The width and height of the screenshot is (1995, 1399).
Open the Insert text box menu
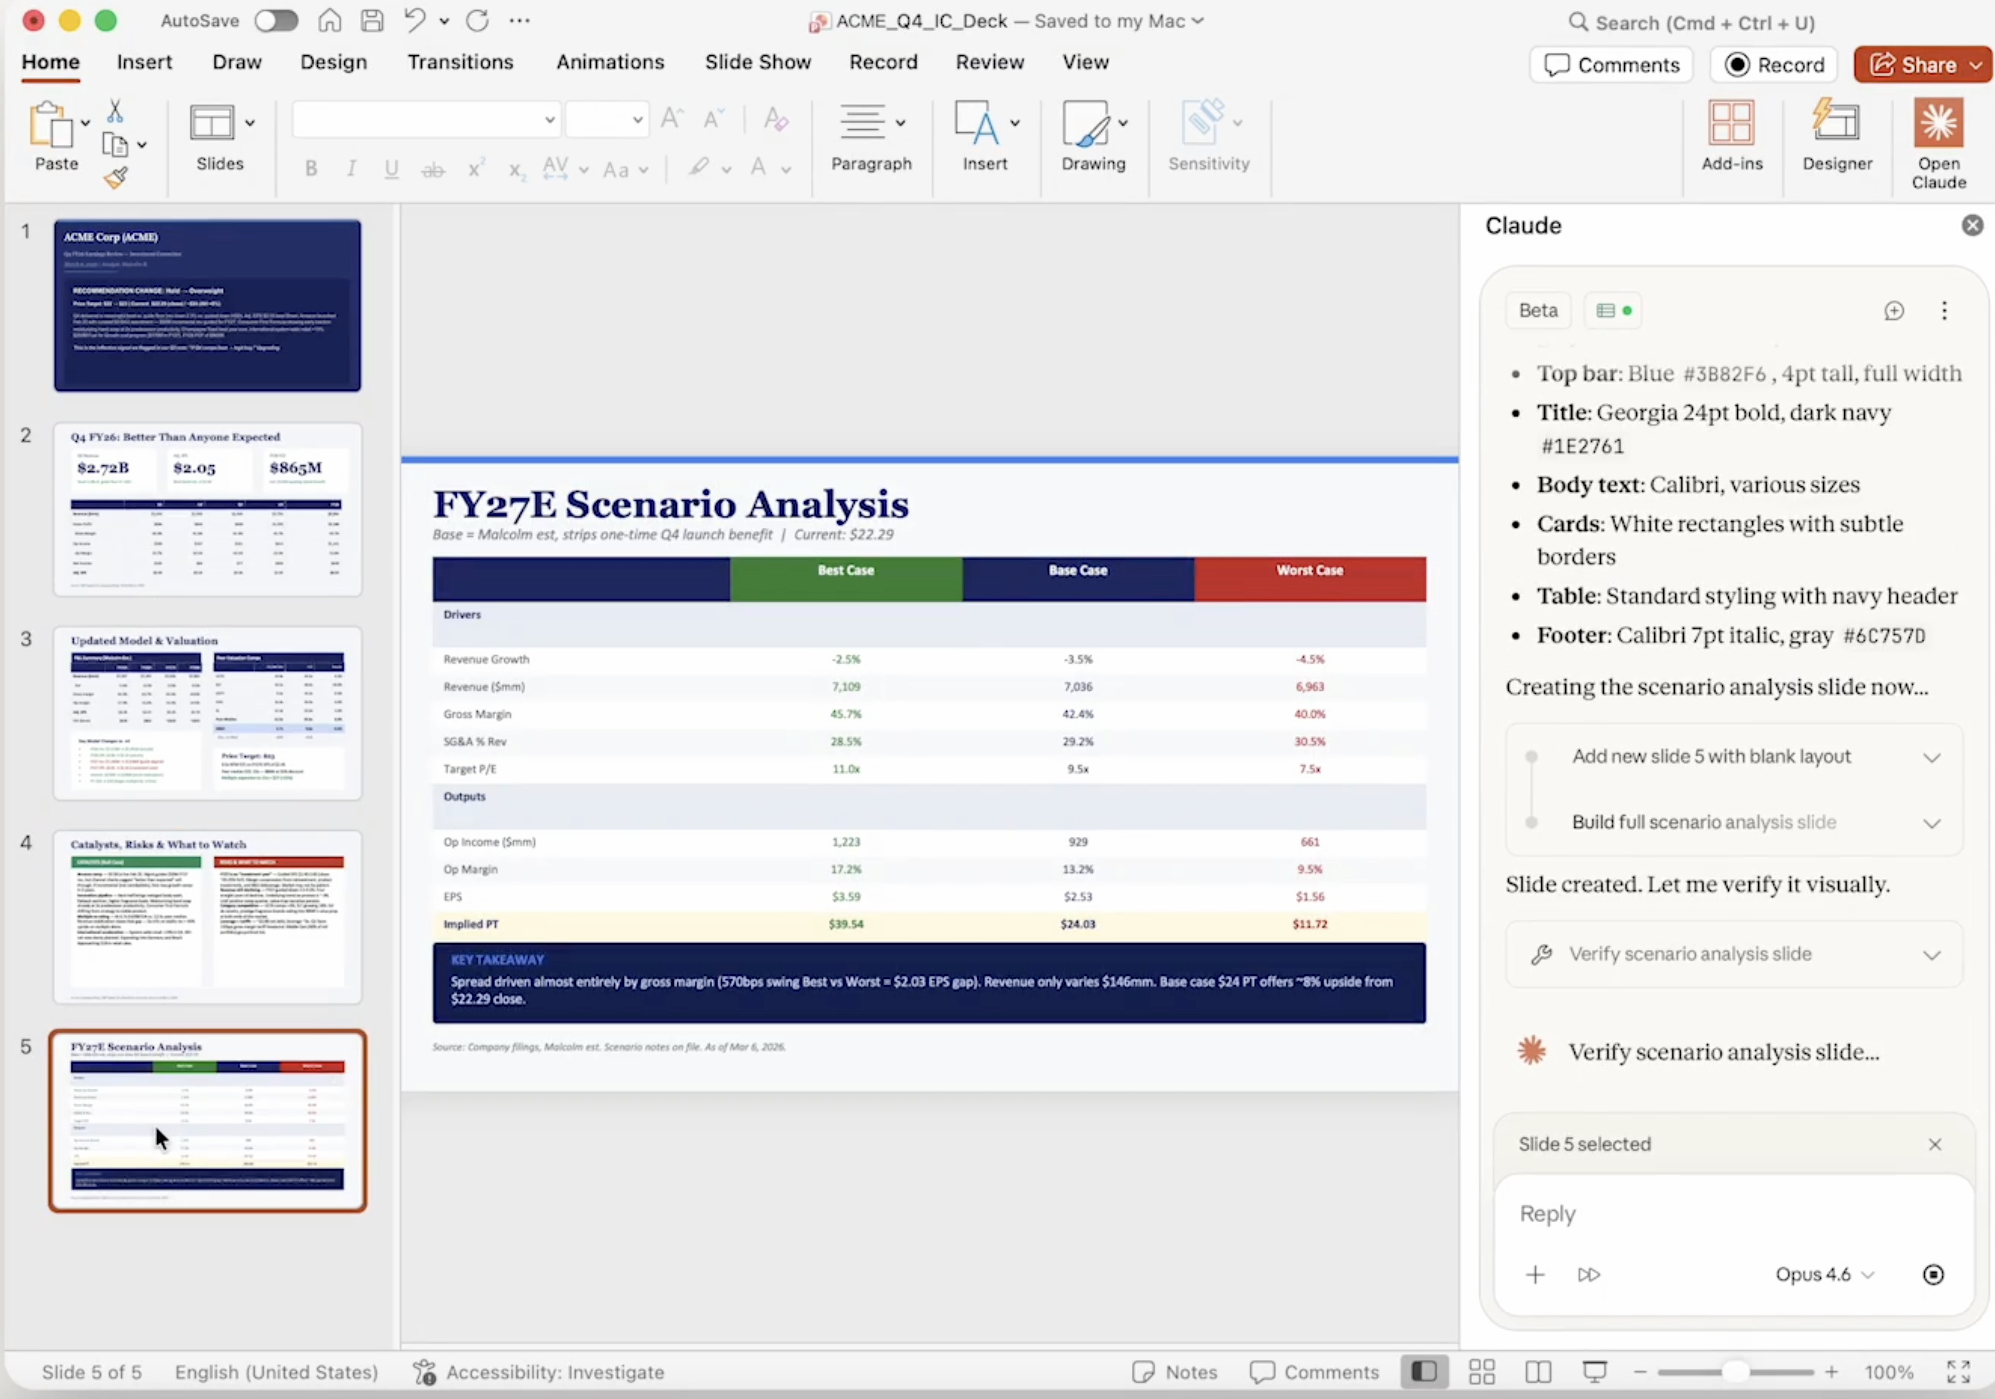click(985, 137)
